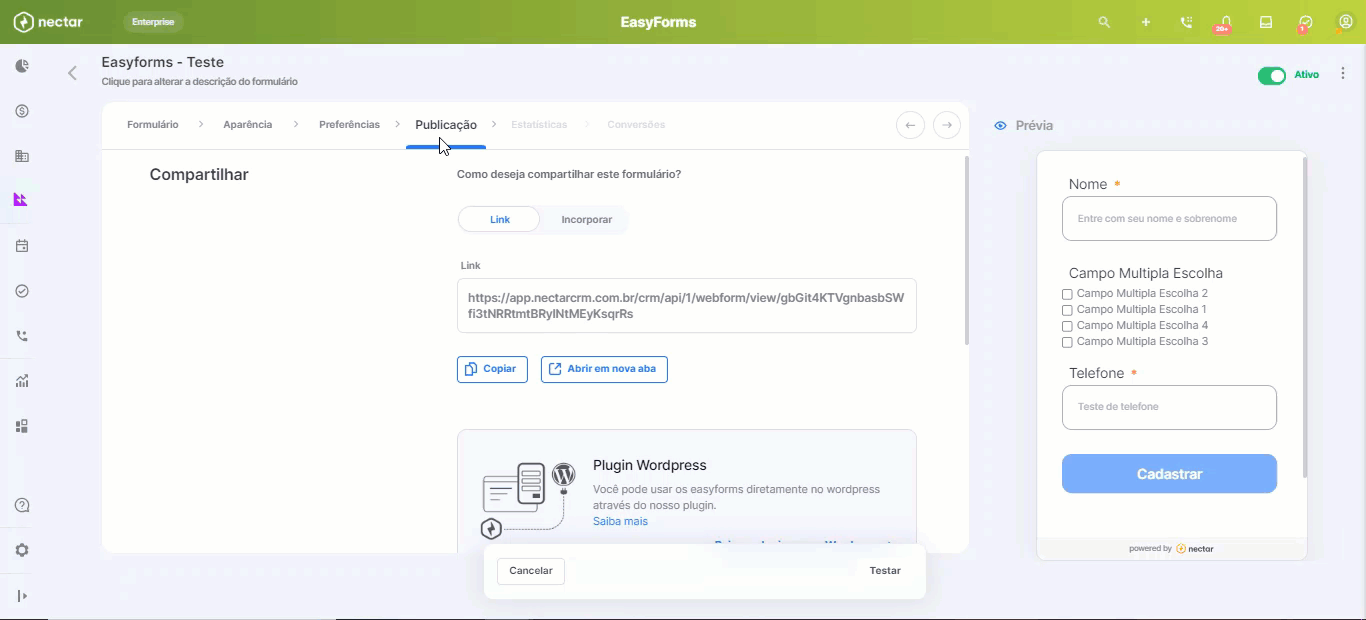Click the Plugin Wordpress heading
This screenshot has height=620, width=1366.
[650, 465]
